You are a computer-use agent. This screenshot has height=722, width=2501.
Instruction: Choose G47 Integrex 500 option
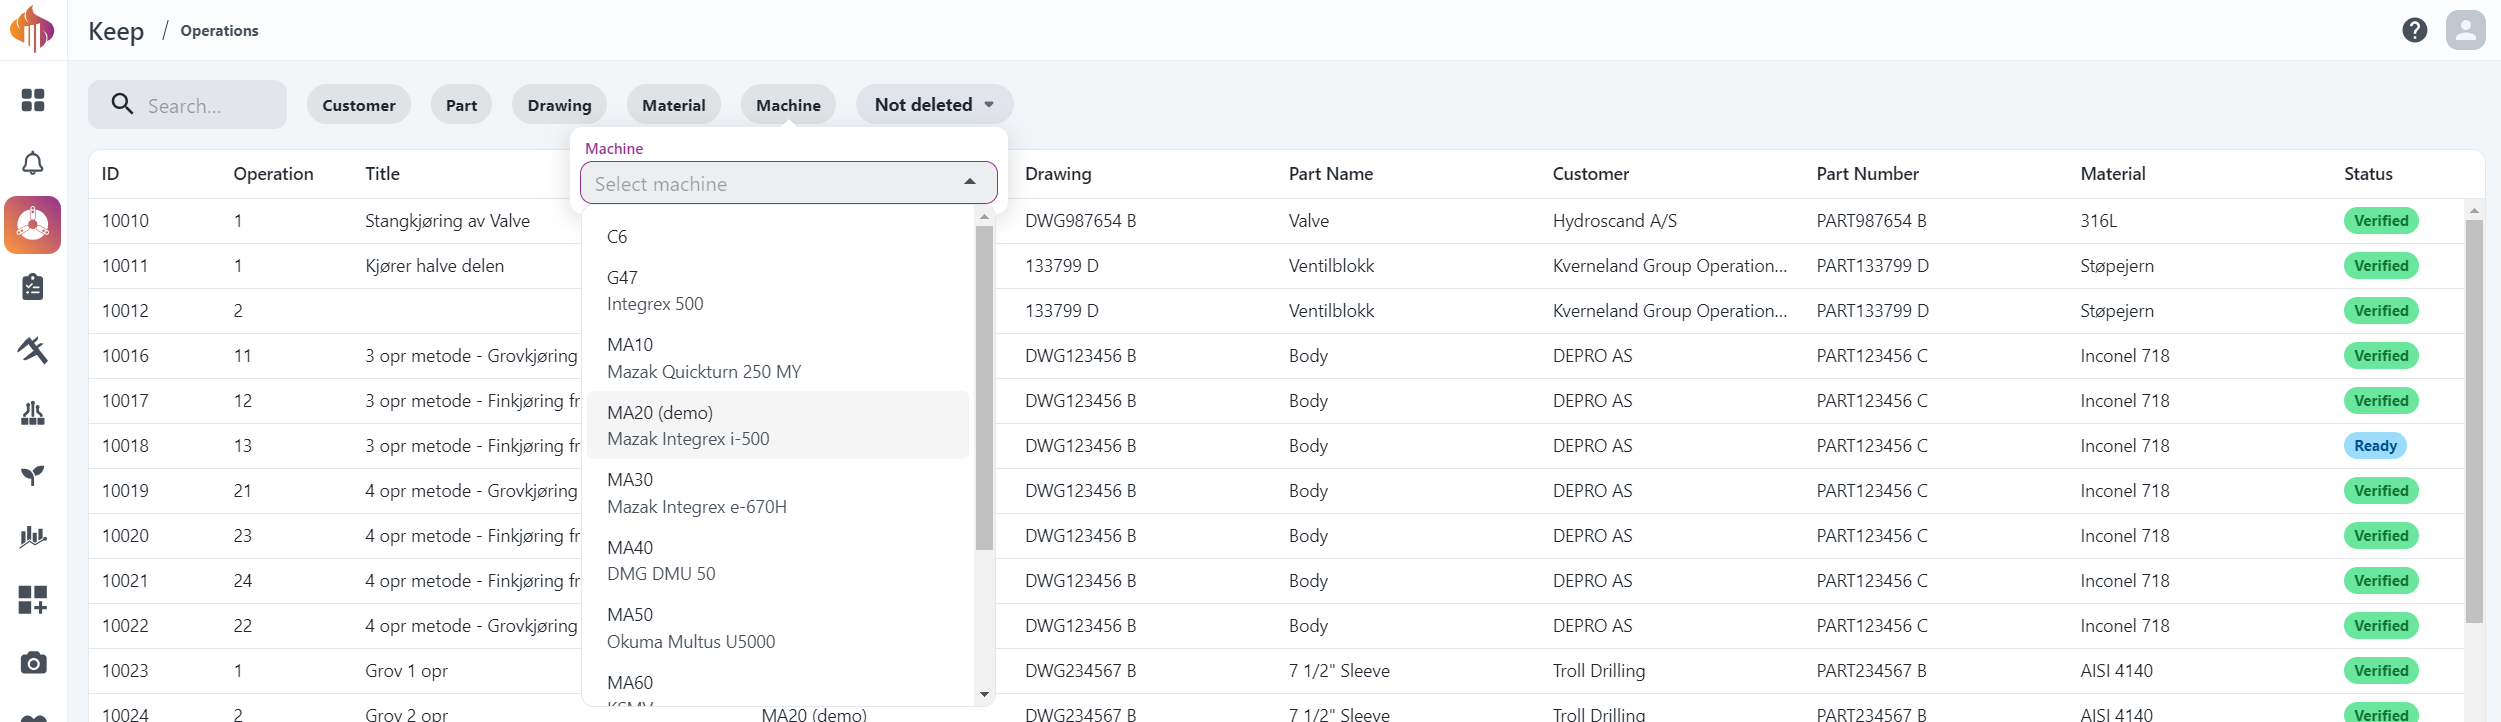point(778,291)
